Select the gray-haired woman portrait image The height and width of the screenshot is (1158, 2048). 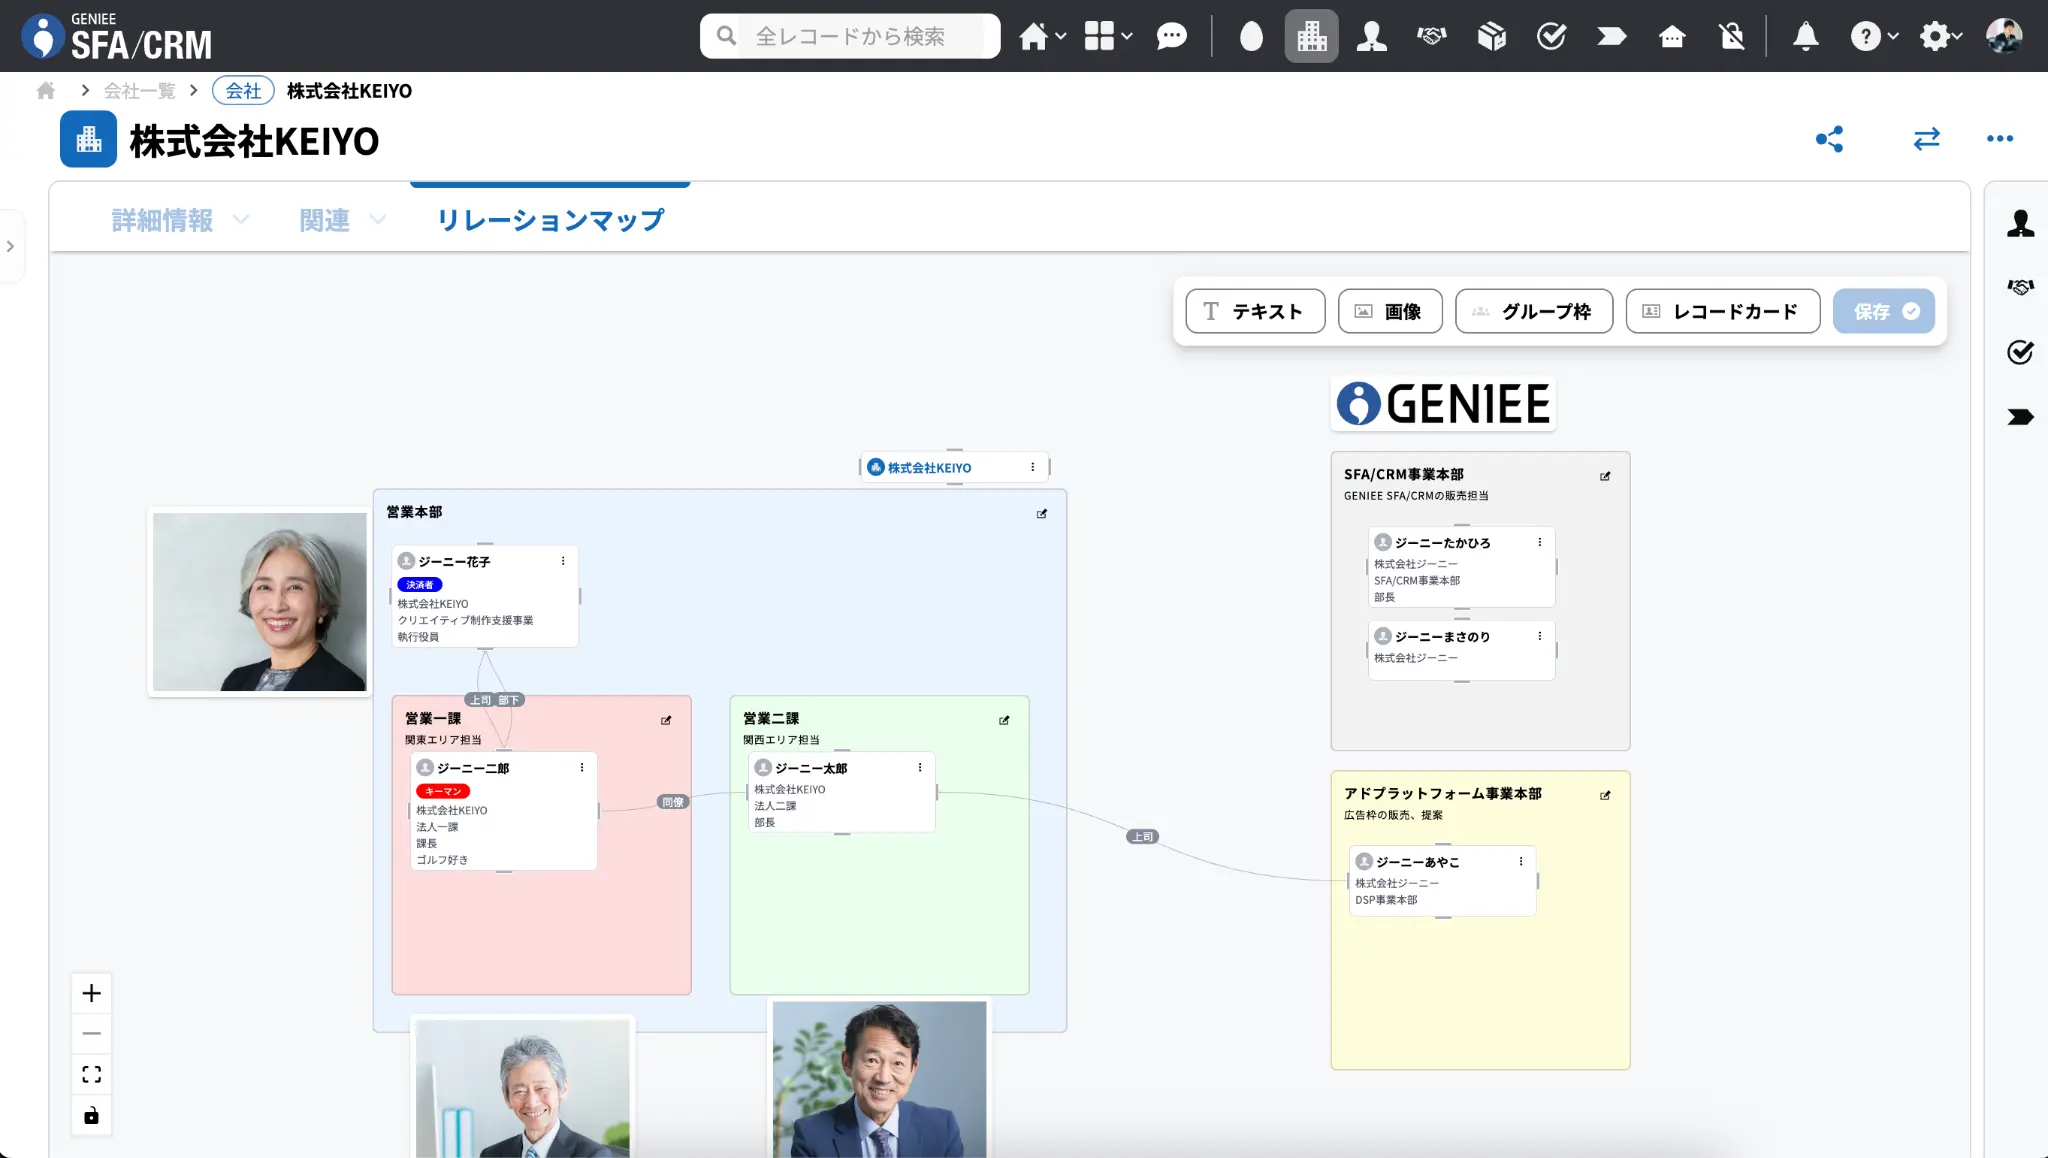[x=260, y=601]
